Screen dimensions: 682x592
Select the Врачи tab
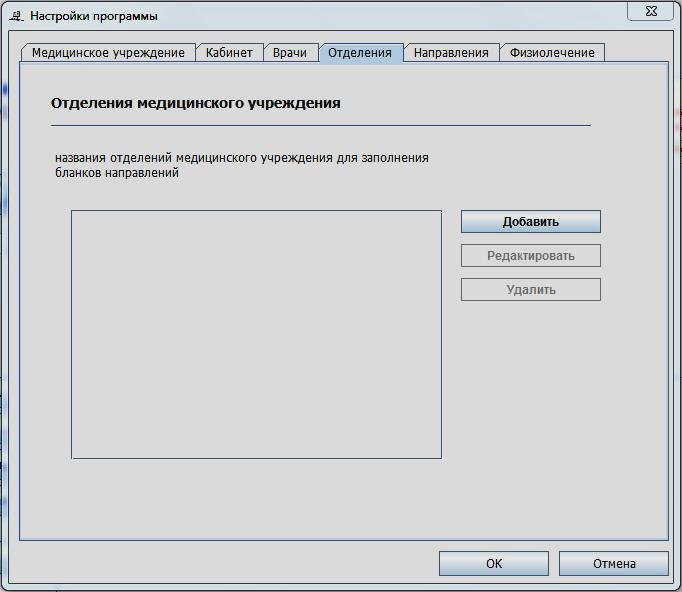(290, 53)
